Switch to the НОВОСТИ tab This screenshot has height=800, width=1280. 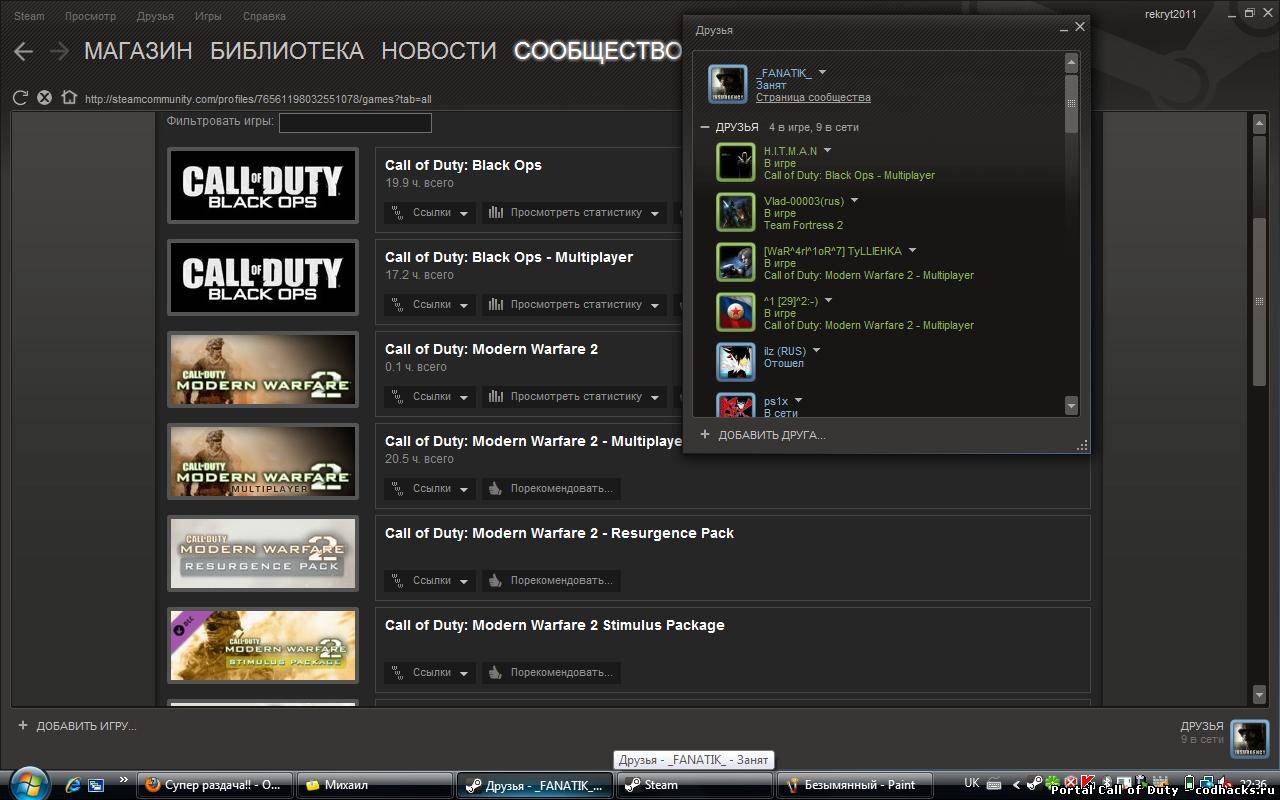pos(439,51)
